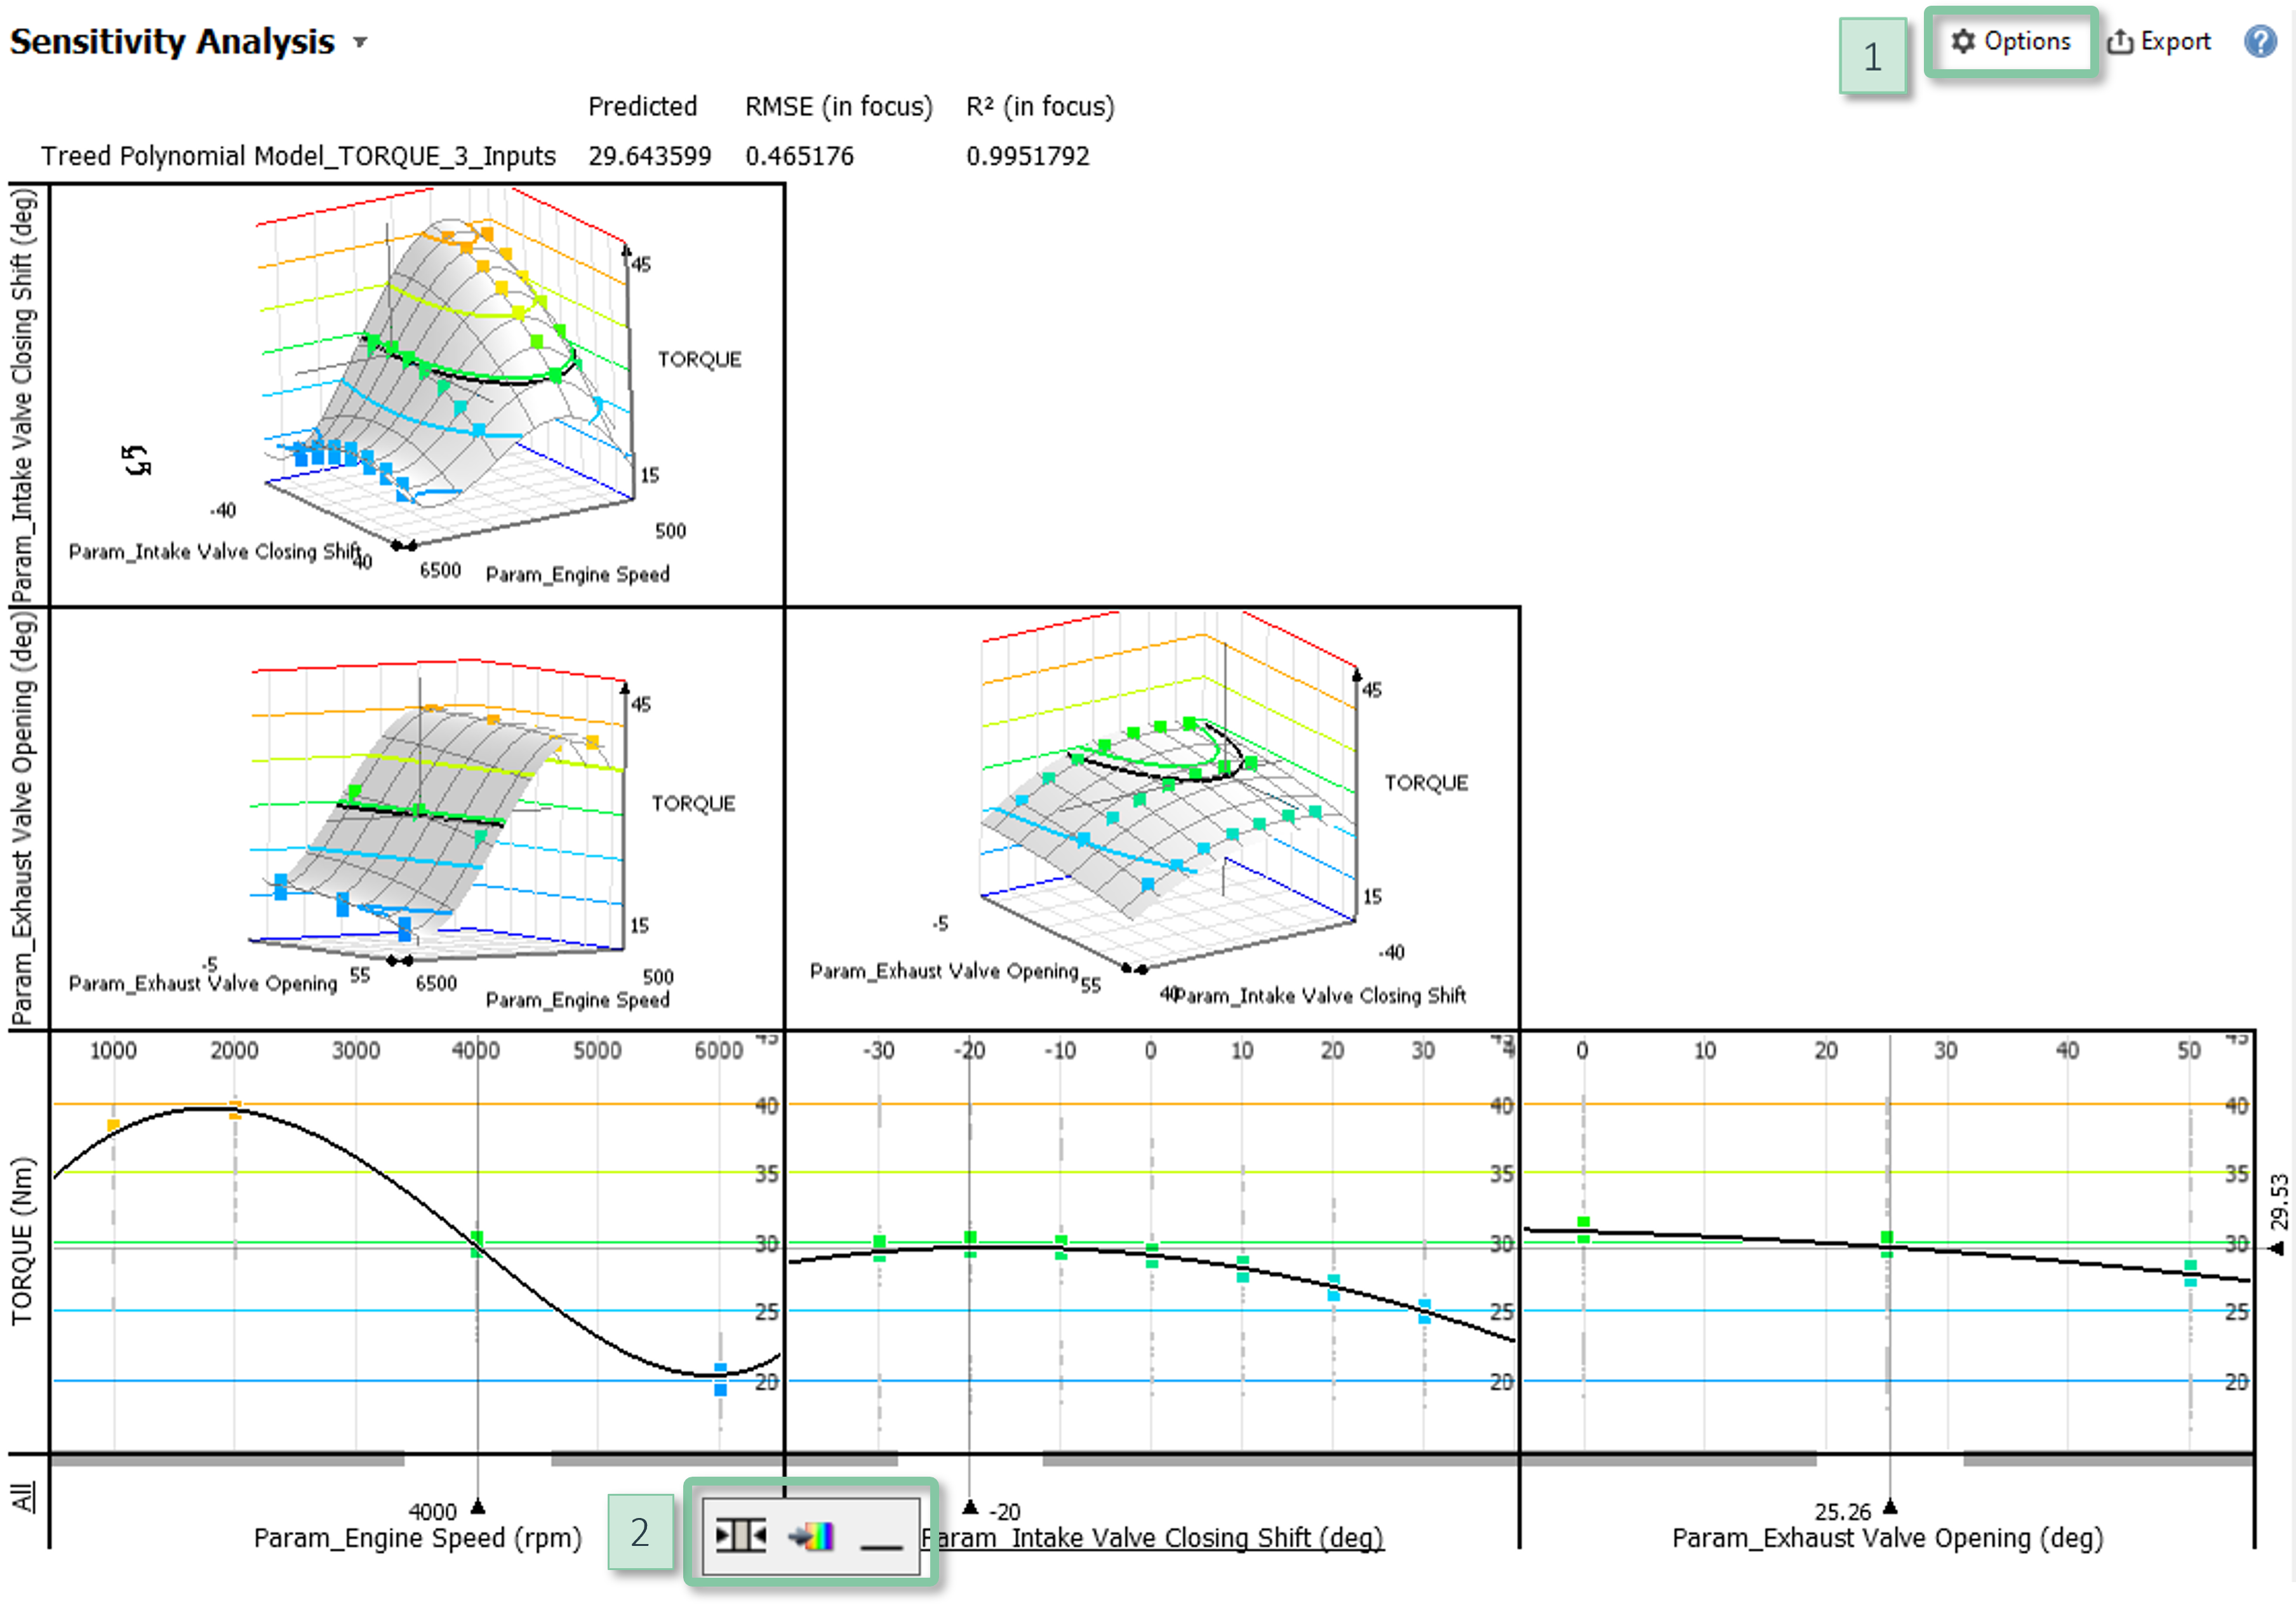Click the 29.53 torque marker on right axis
2296x1605 pixels.
tap(2277, 1247)
